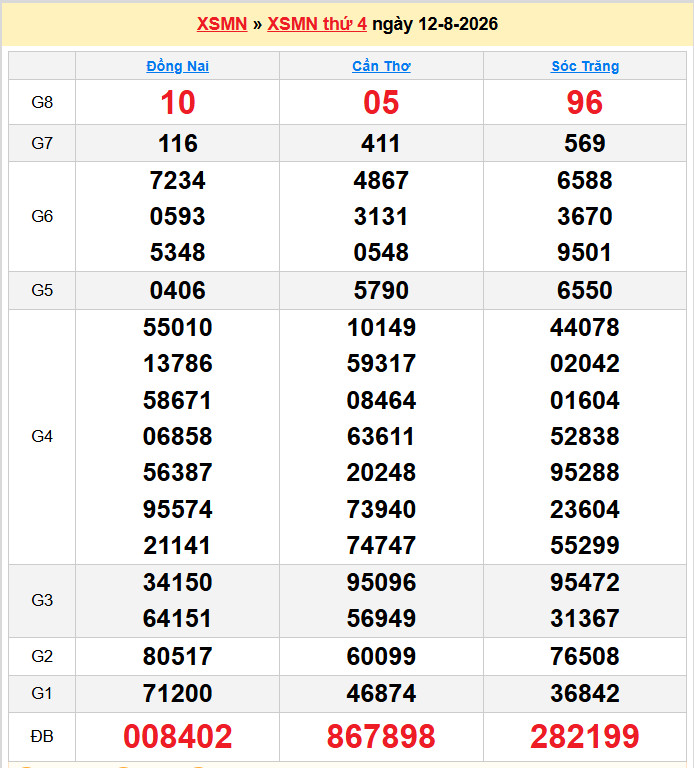Click the G7 row label
Image resolution: width=694 pixels, height=768 pixels.
(42, 143)
